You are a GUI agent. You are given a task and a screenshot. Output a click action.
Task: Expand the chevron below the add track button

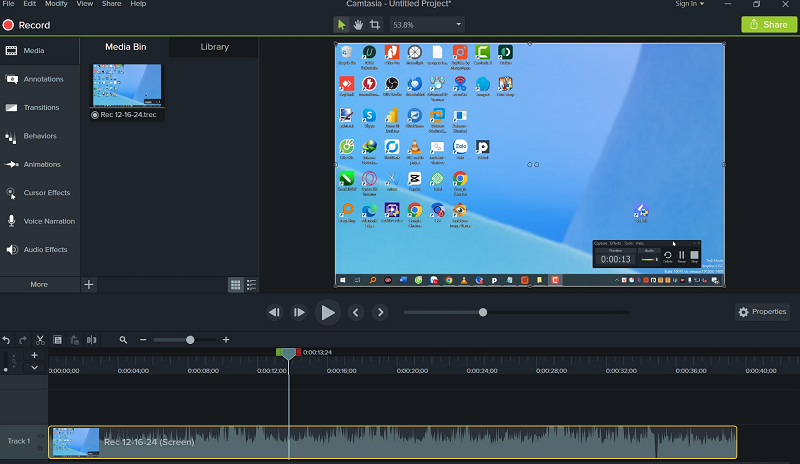(34, 368)
